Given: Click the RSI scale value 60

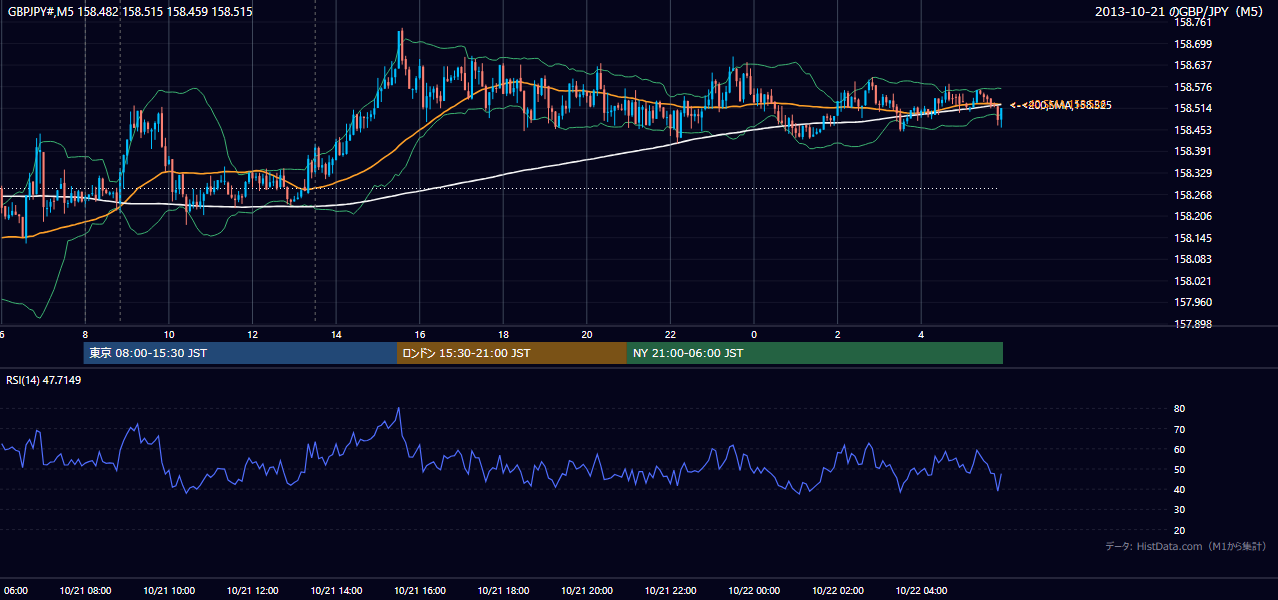Looking at the screenshot, I should coord(1179,449).
